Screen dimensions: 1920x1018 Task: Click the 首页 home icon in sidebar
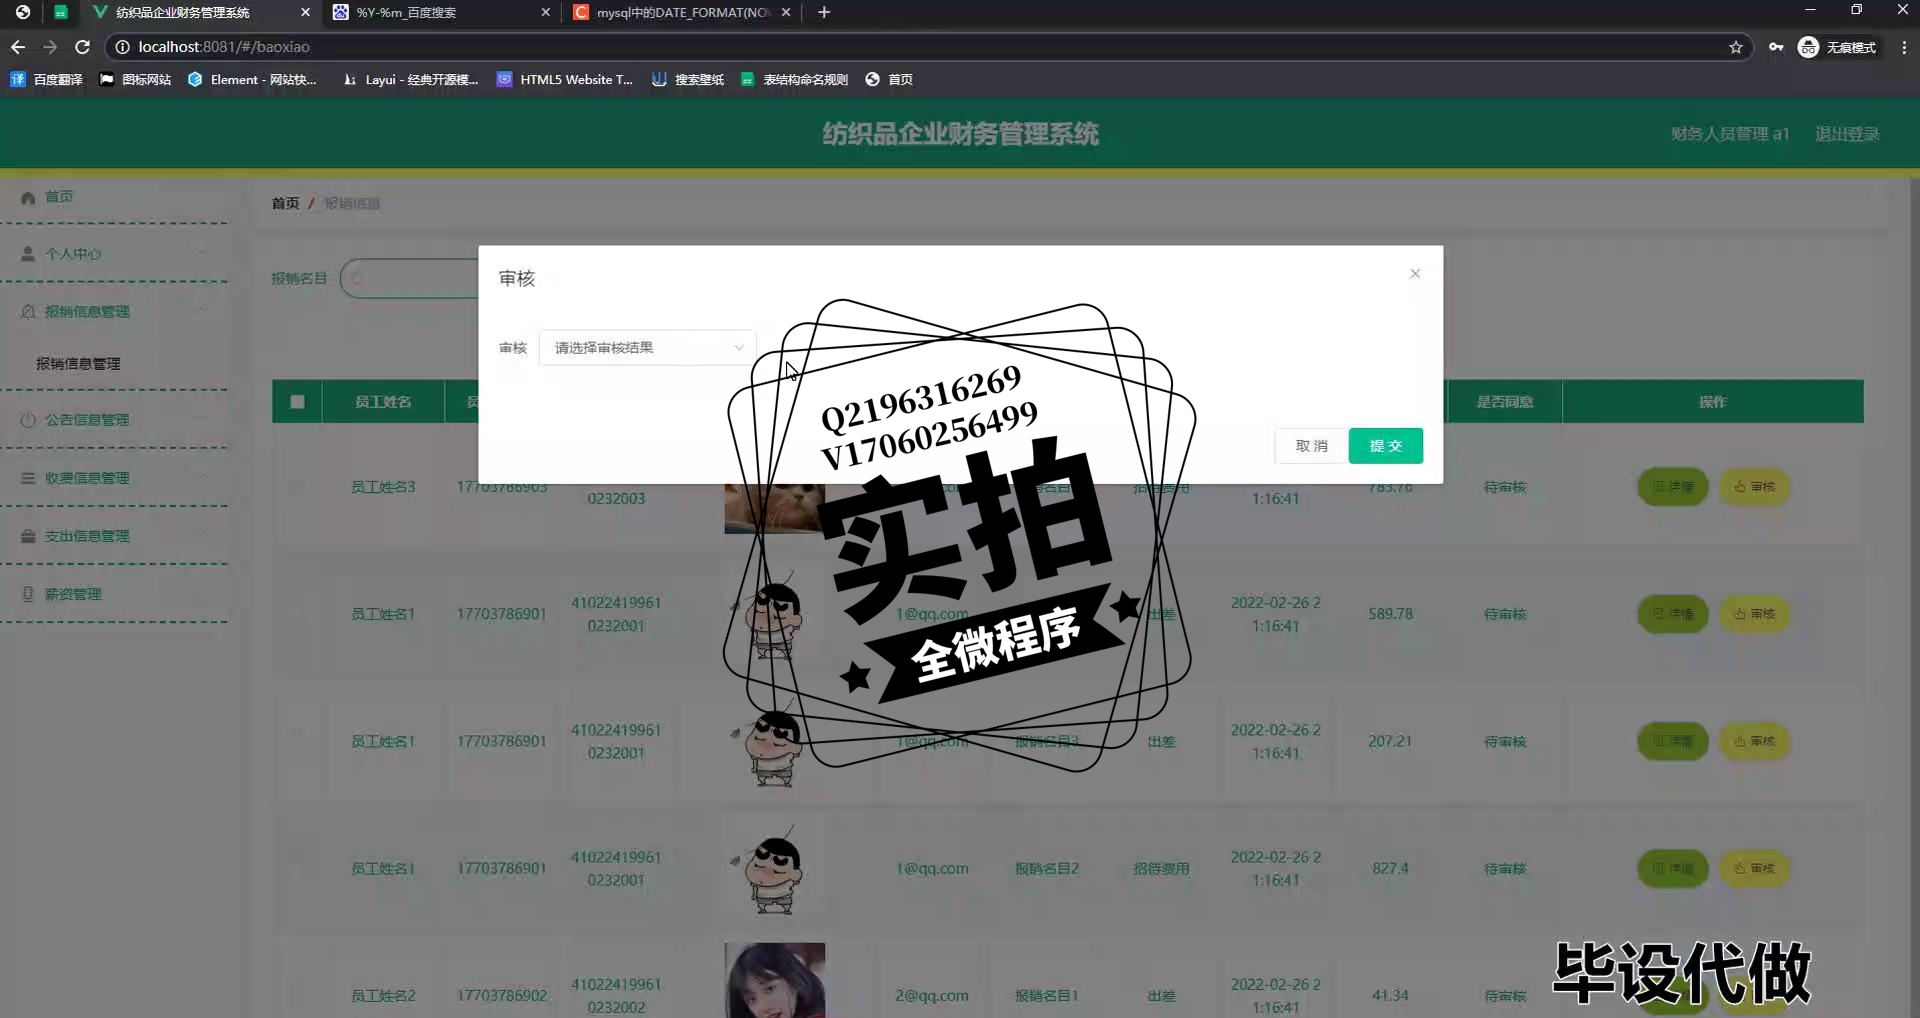[x=28, y=197]
